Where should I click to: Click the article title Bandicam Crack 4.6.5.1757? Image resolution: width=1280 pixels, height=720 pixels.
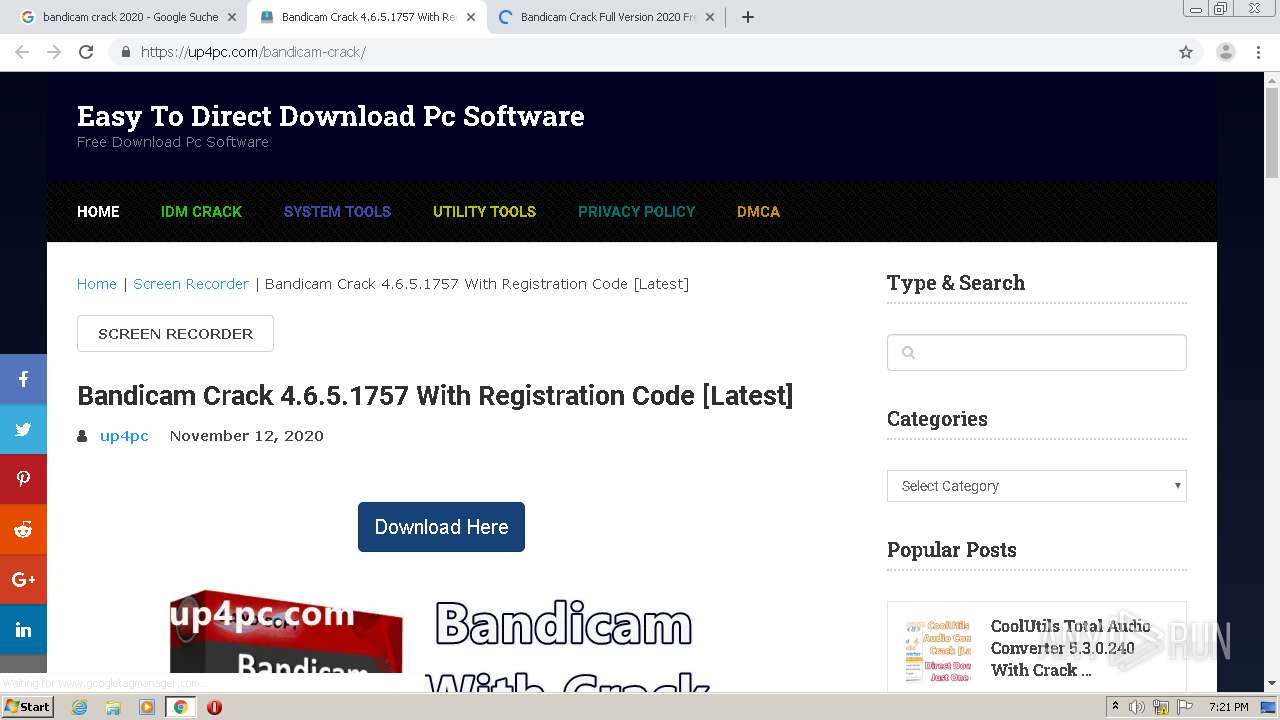click(x=435, y=396)
